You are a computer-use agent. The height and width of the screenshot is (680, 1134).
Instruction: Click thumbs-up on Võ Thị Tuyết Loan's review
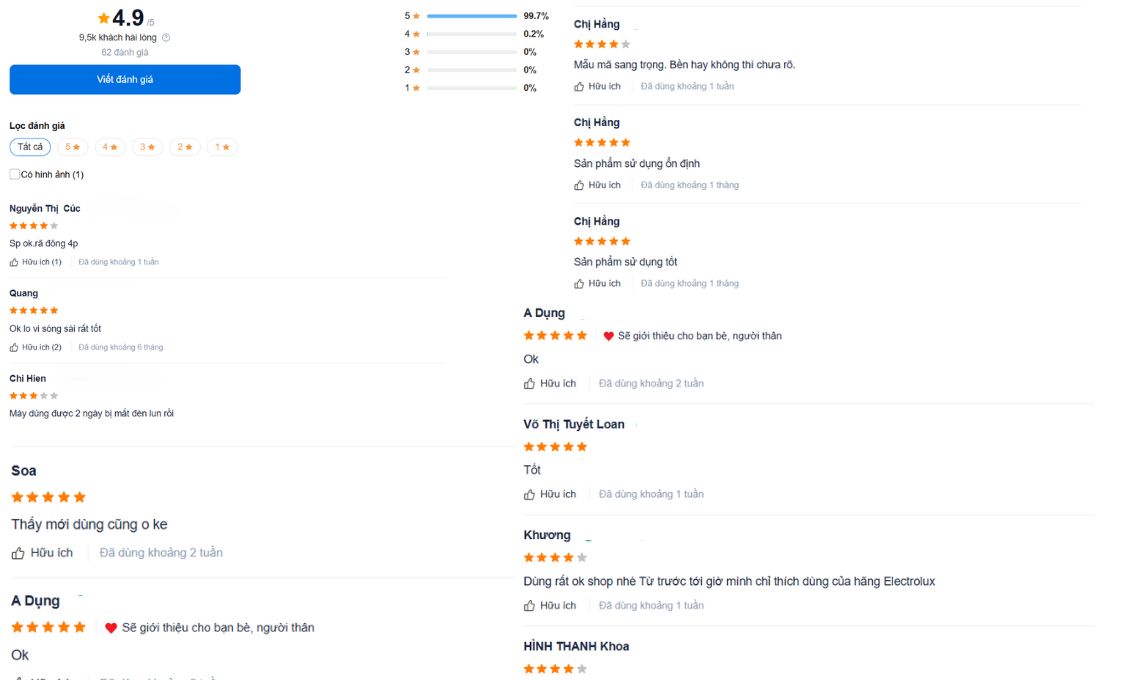pyautogui.click(x=530, y=494)
